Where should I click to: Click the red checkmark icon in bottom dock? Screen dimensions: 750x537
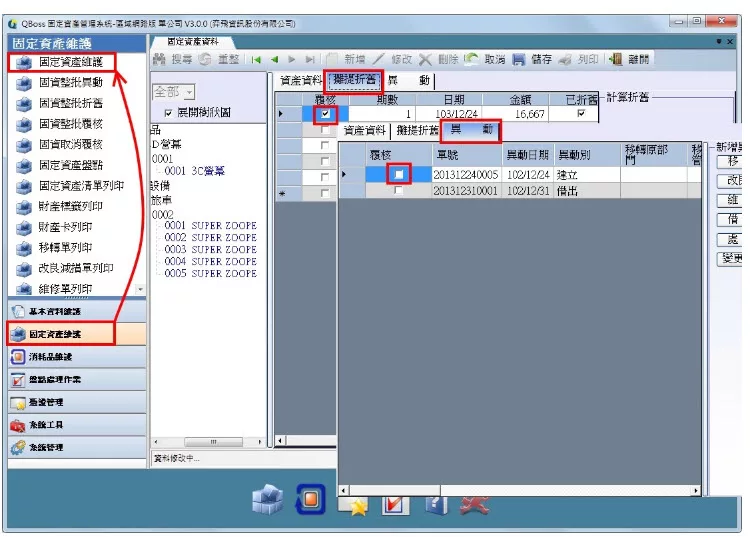395,504
